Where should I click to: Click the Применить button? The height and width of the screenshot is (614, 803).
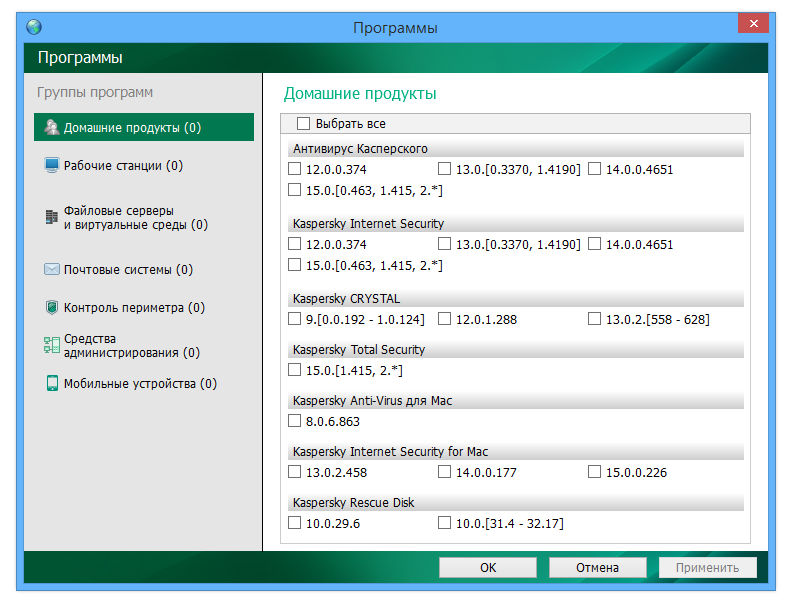(x=708, y=567)
